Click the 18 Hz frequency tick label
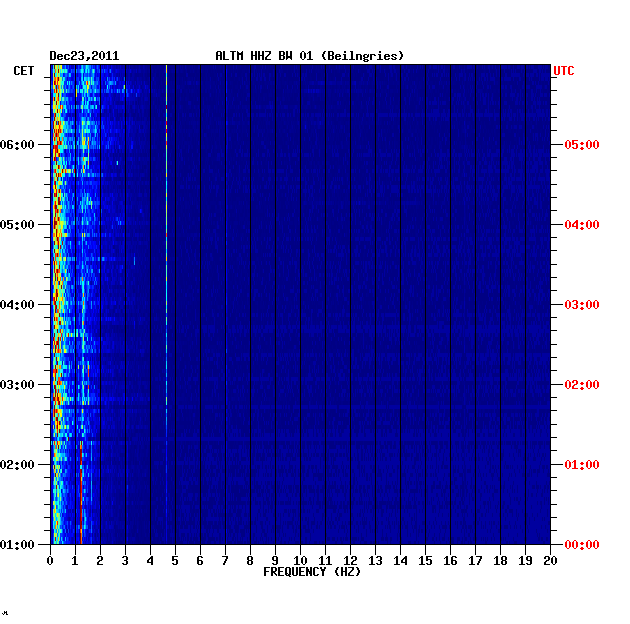The height and width of the screenshot is (624, 630). click(x=500, y=561)
